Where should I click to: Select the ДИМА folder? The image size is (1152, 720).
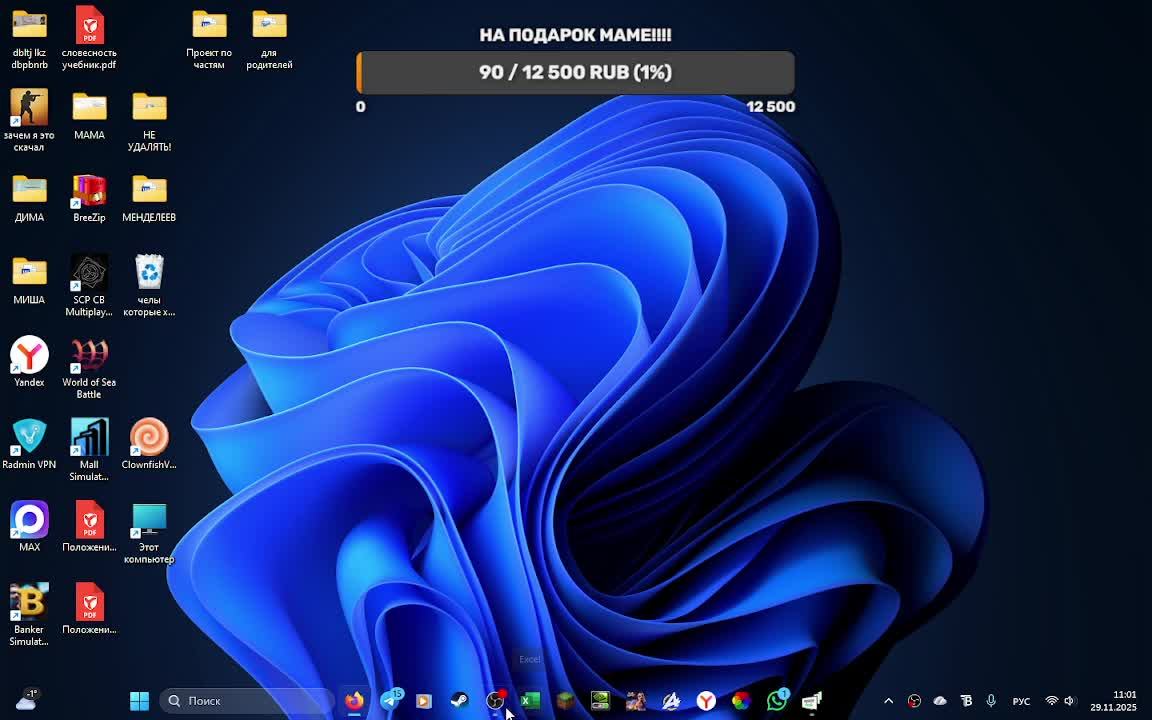(29, 198)
